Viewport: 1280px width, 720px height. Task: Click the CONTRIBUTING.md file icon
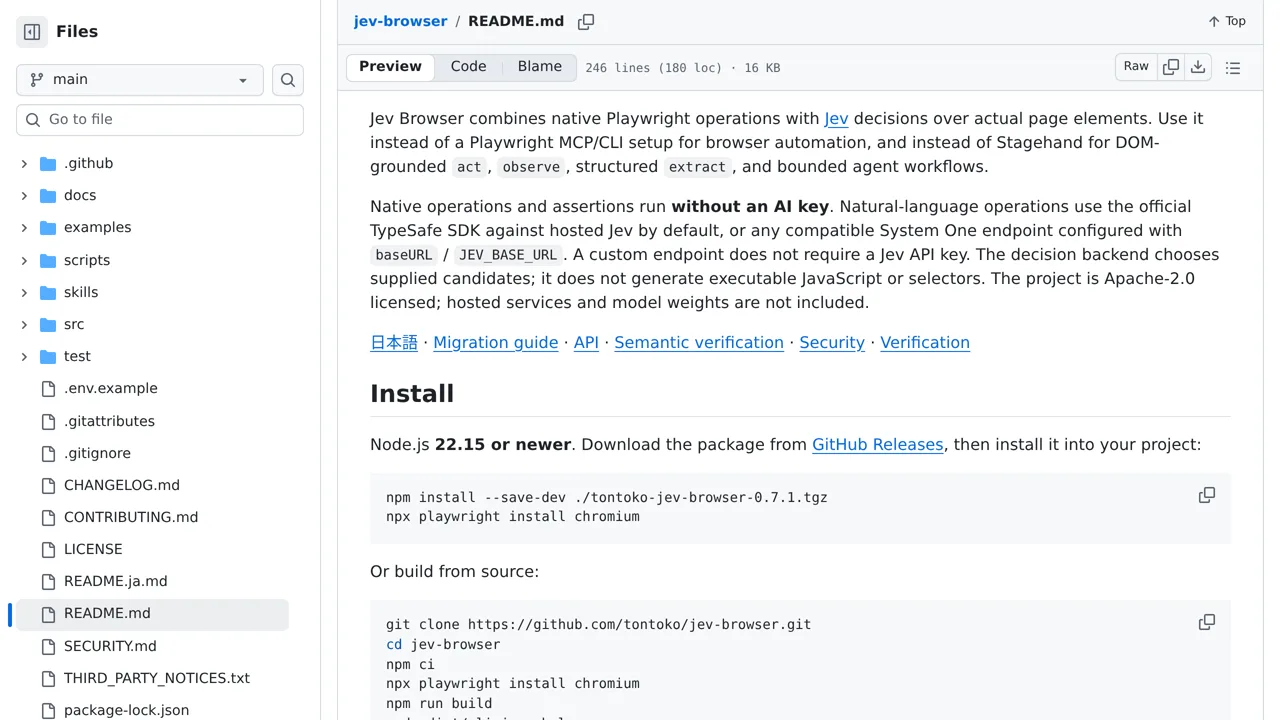48,517
